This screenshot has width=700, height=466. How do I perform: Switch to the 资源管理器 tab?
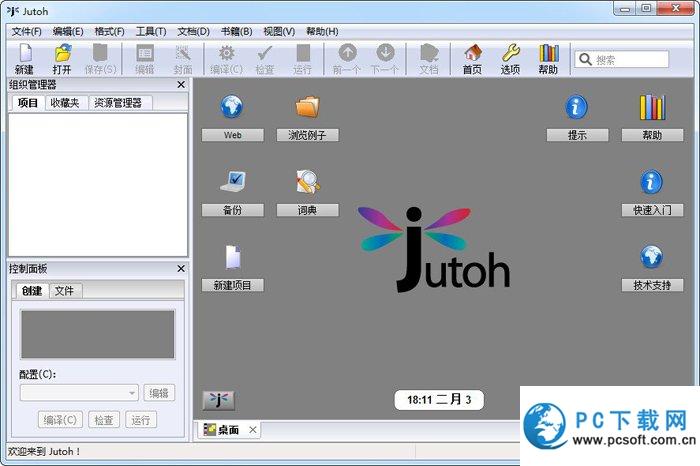pos(118,103)
